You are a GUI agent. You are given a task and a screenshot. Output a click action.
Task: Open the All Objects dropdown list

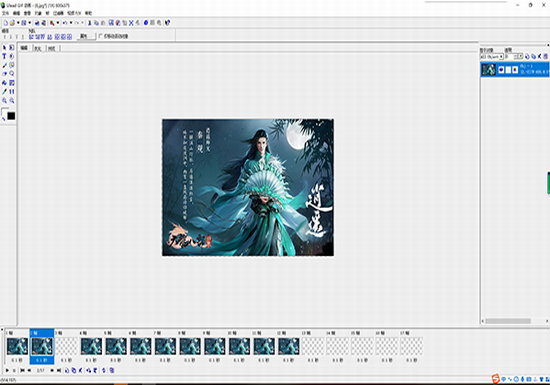click(492, 56)
